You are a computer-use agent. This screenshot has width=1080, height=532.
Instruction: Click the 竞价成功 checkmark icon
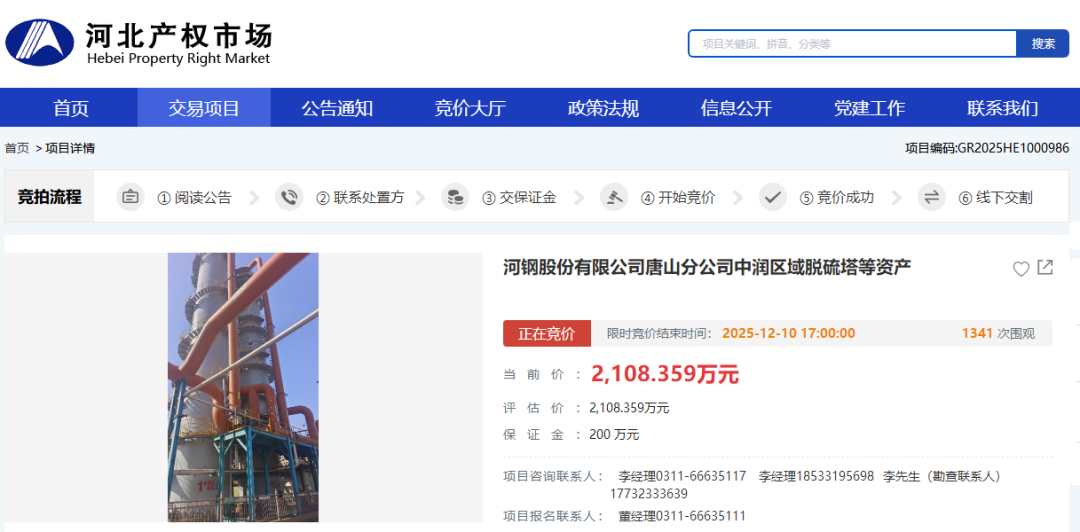coord(773,198)
